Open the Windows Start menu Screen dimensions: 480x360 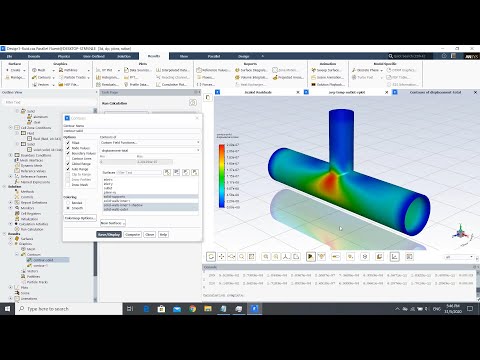coord(7,309)
